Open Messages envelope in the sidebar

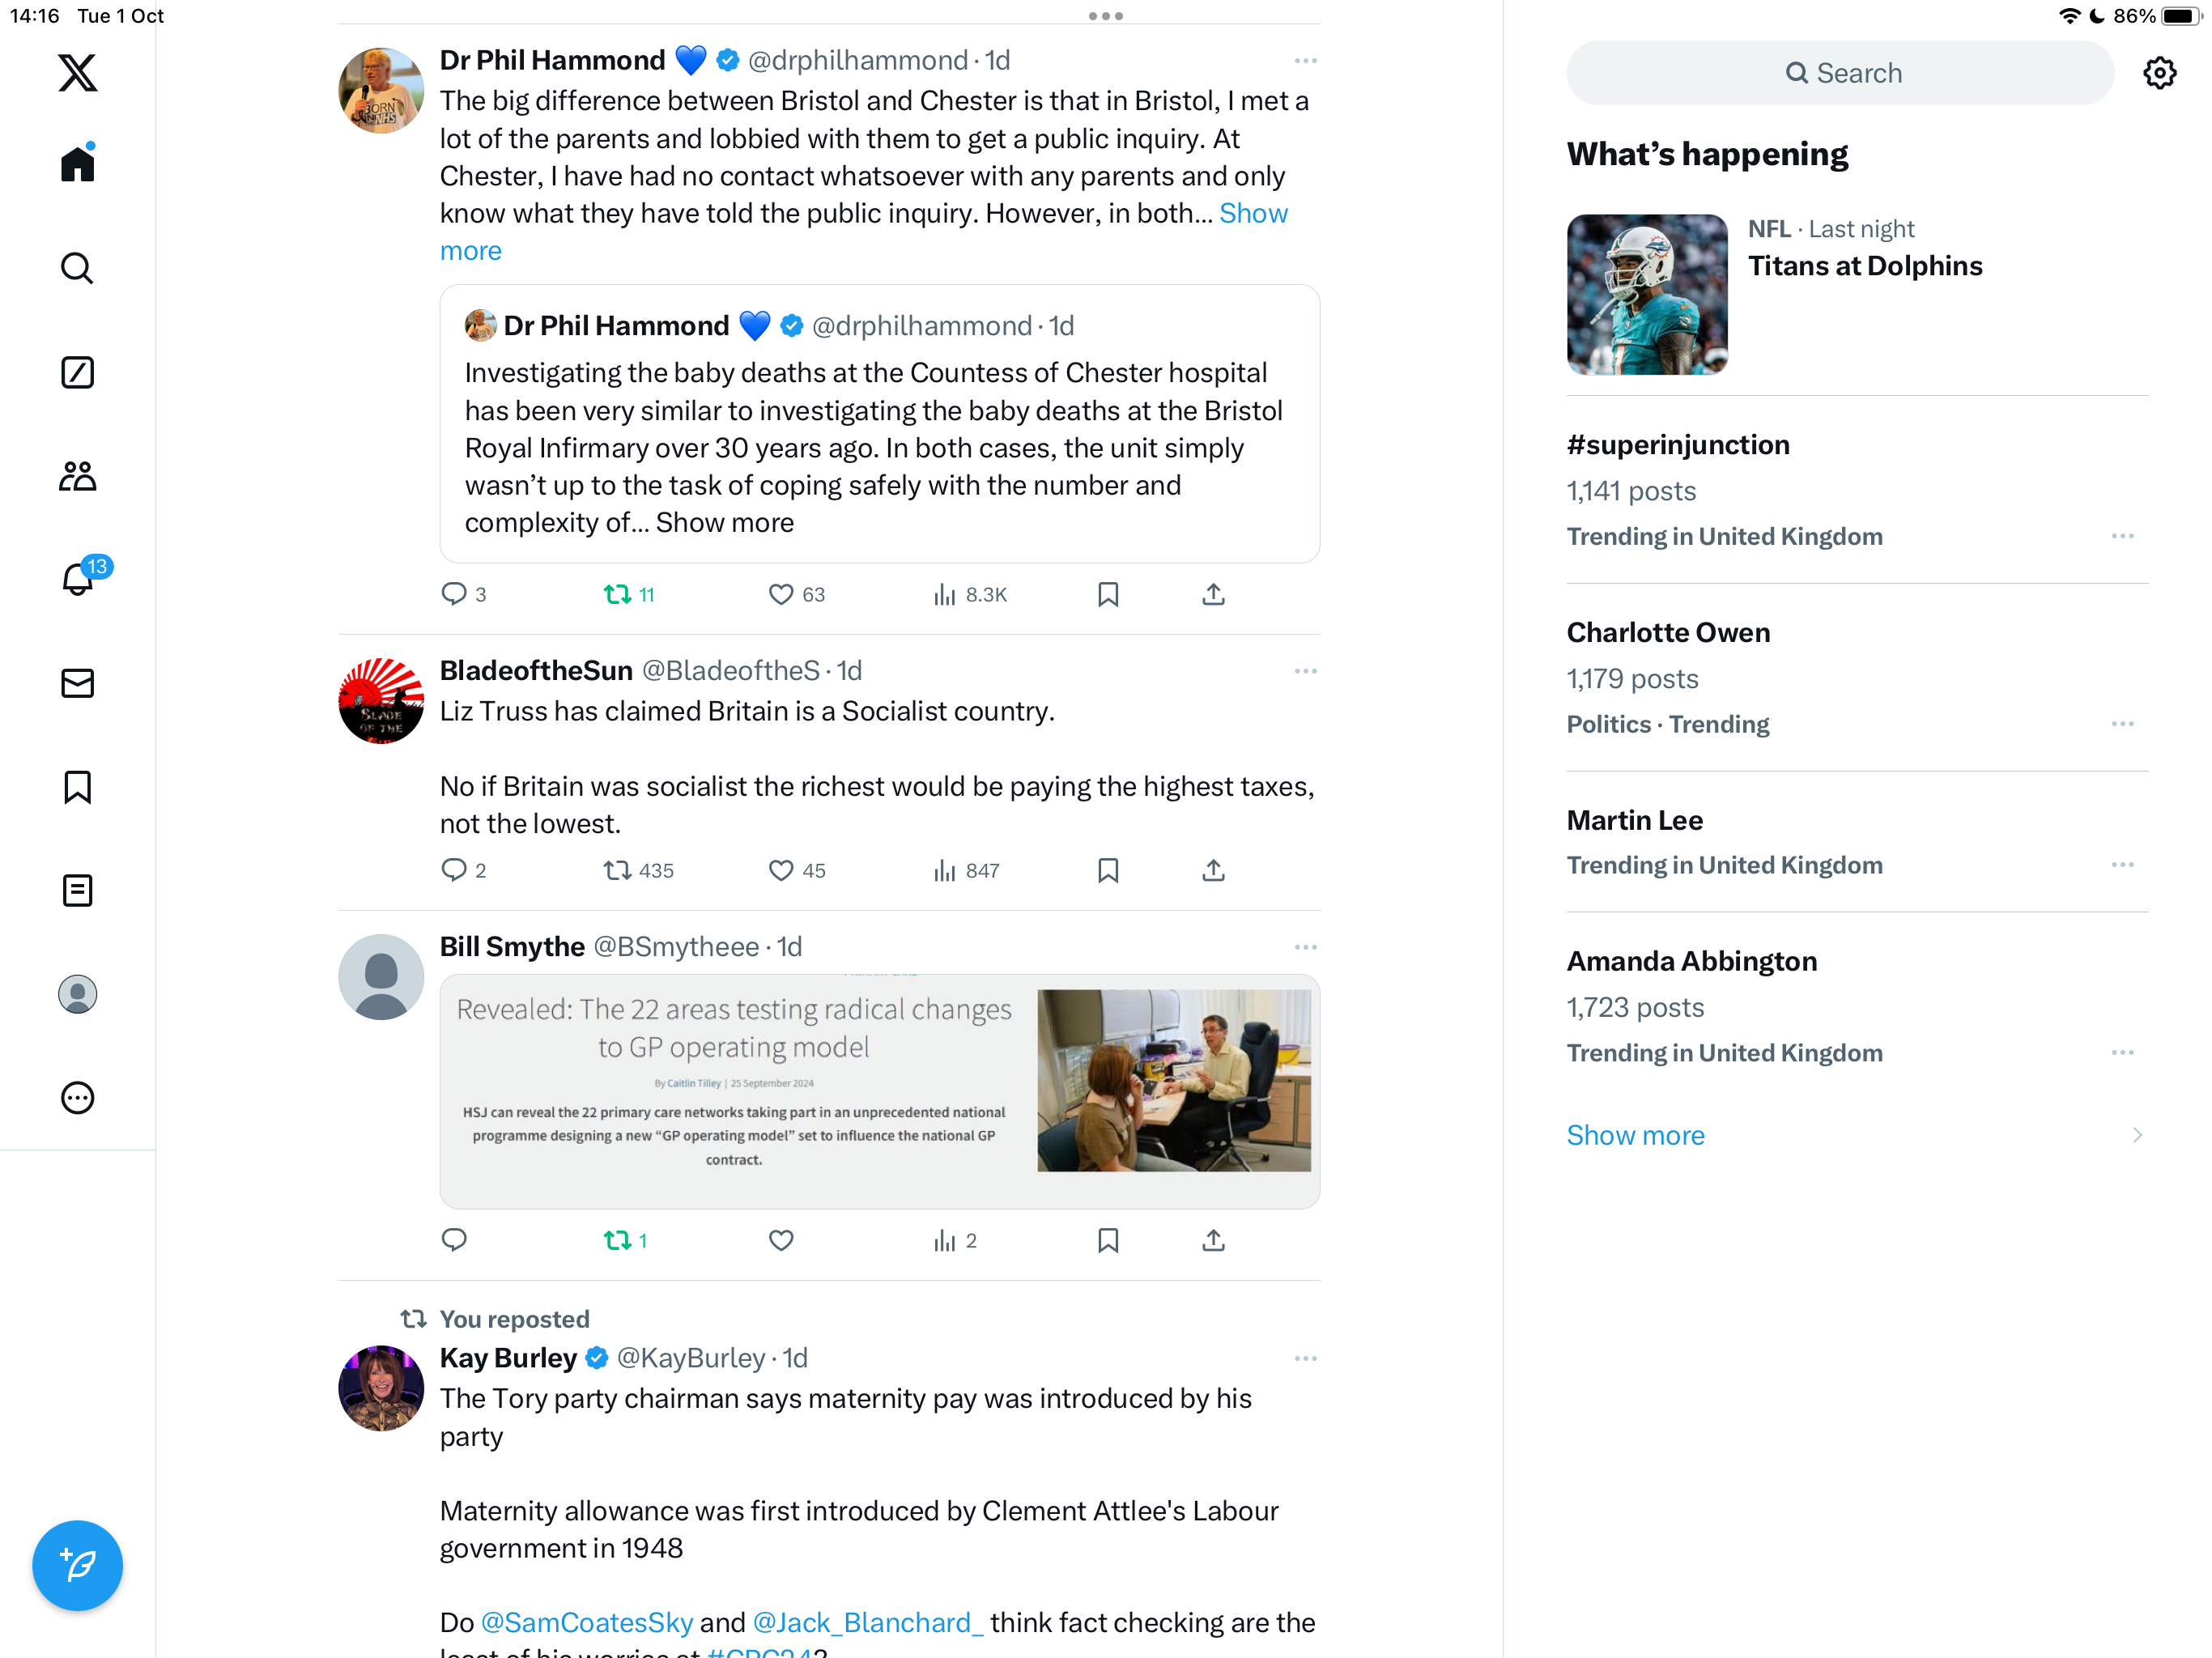78,683
